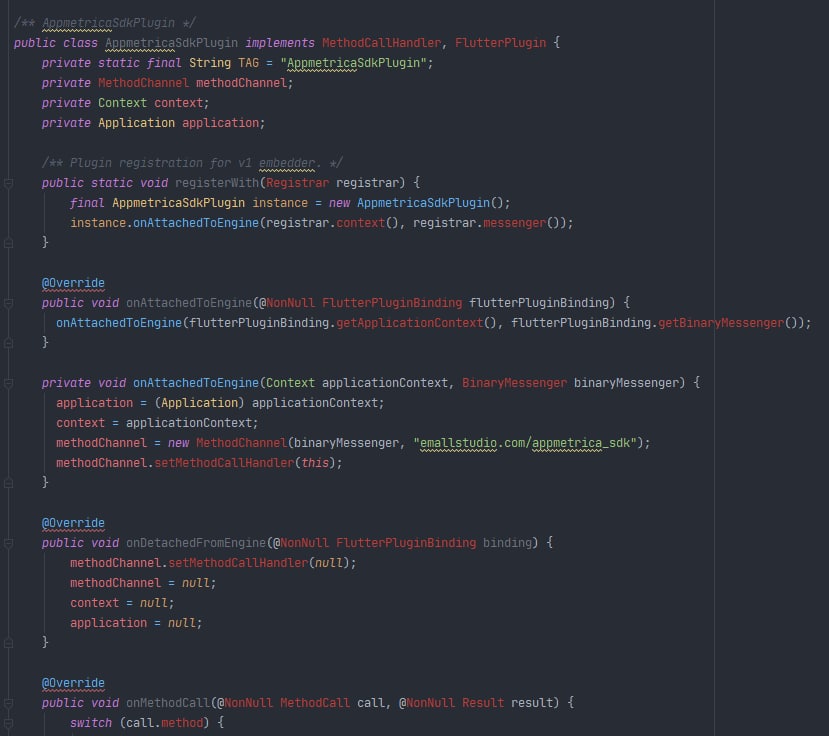Collapse the private onAttachedToEngine method
The width and height of the screenshot is (829, 736).
click(8, 383)
